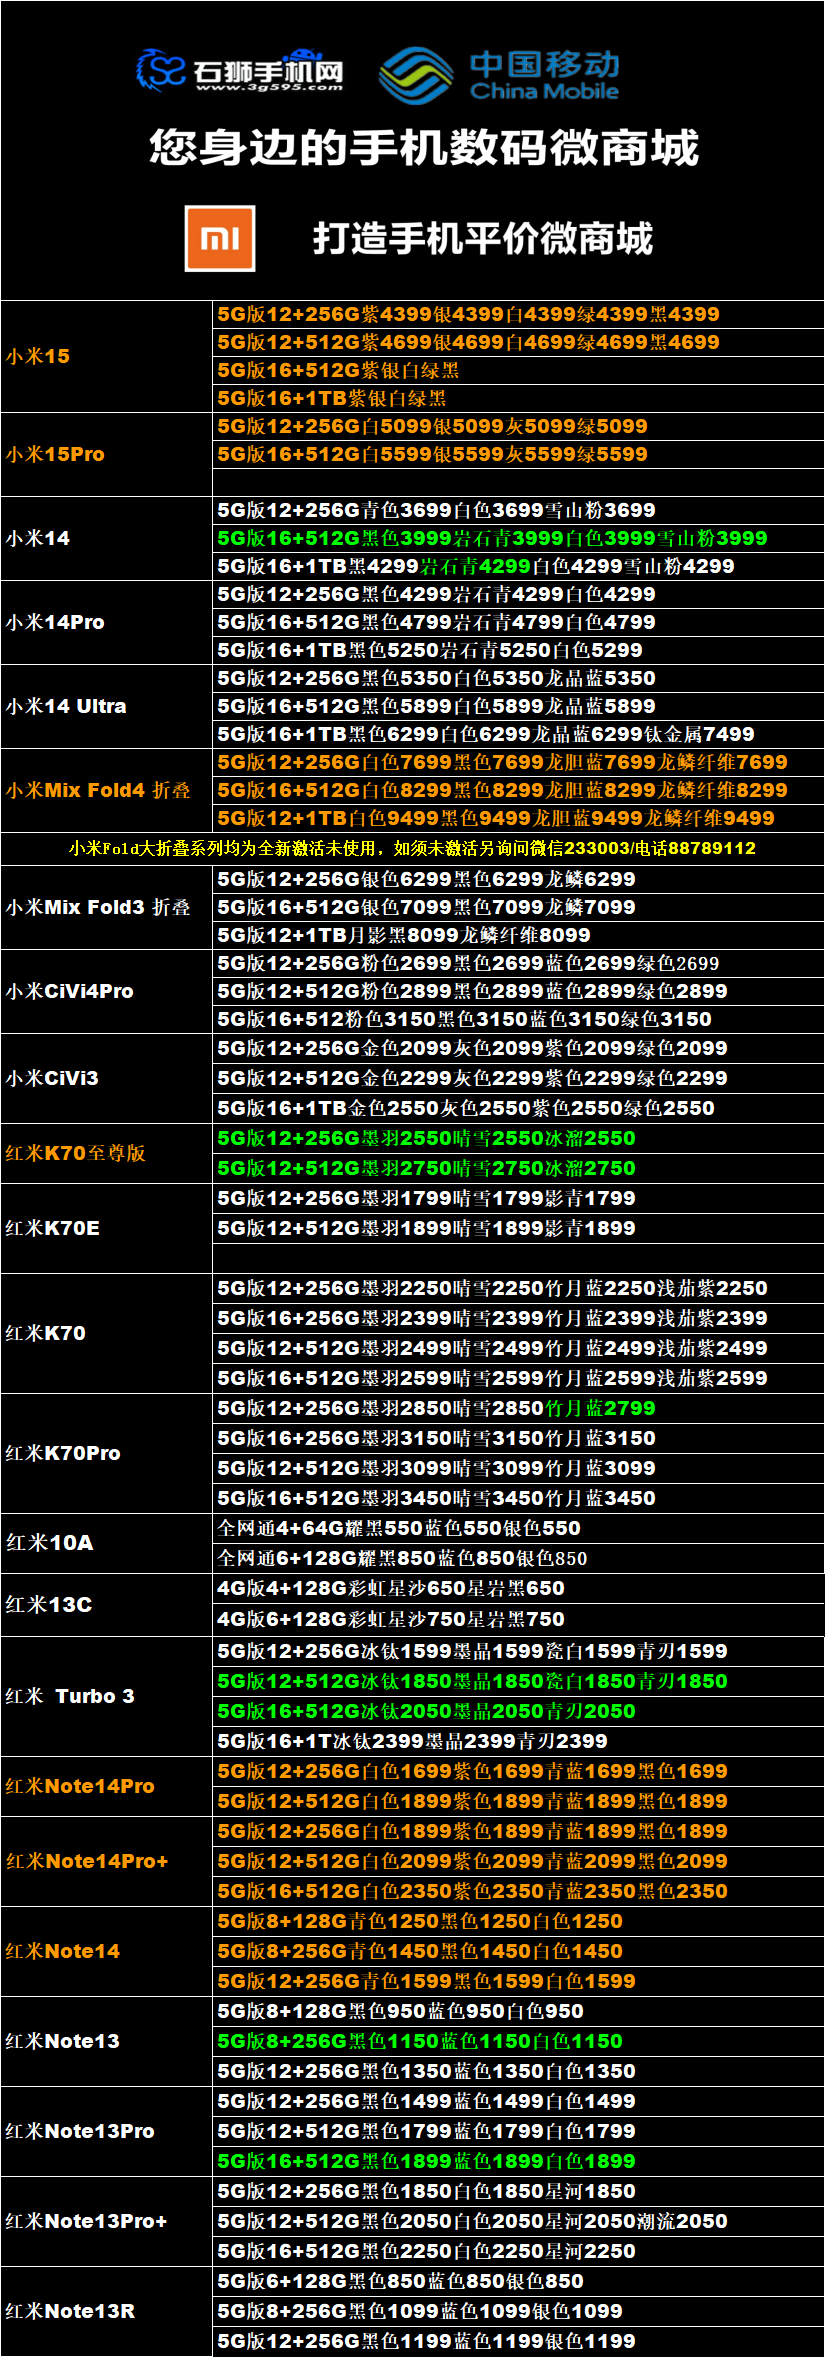The image size is (825, 2357).
Task: Click the 小米15 12+256G row priced 4399
Action: tap(518, 314)
